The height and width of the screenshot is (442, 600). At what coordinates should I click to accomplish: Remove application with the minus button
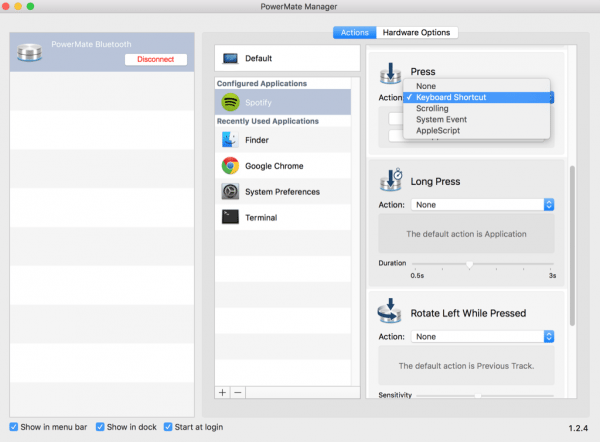238,393
